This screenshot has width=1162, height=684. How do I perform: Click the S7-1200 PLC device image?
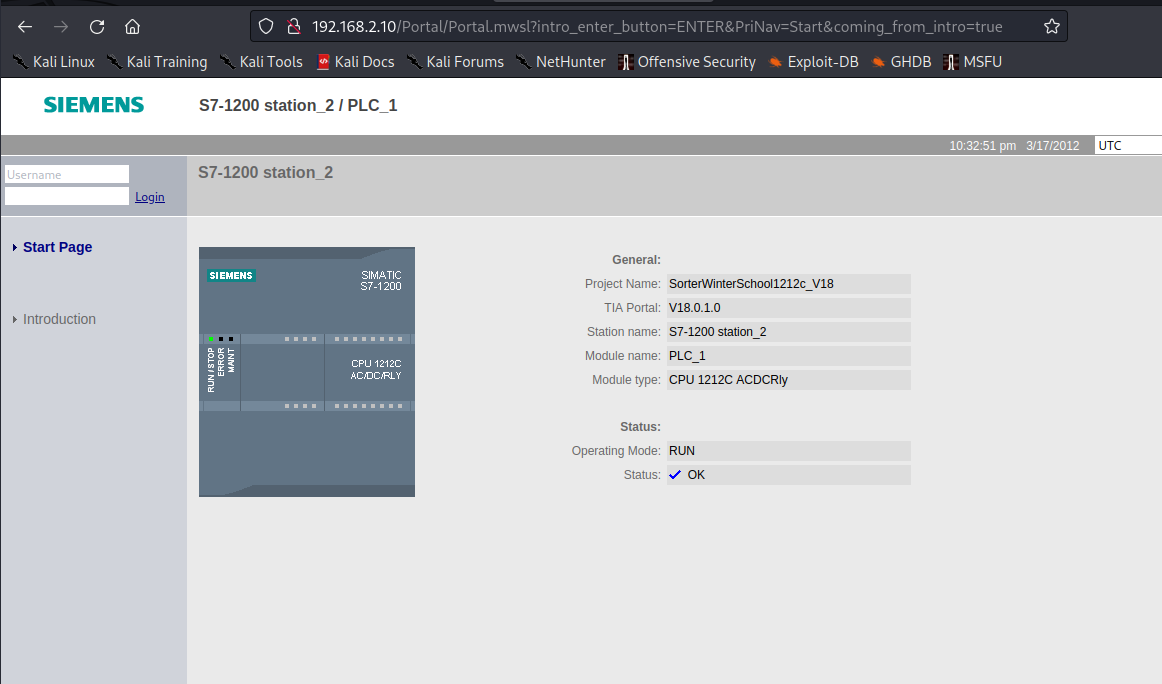coord(307,372)
